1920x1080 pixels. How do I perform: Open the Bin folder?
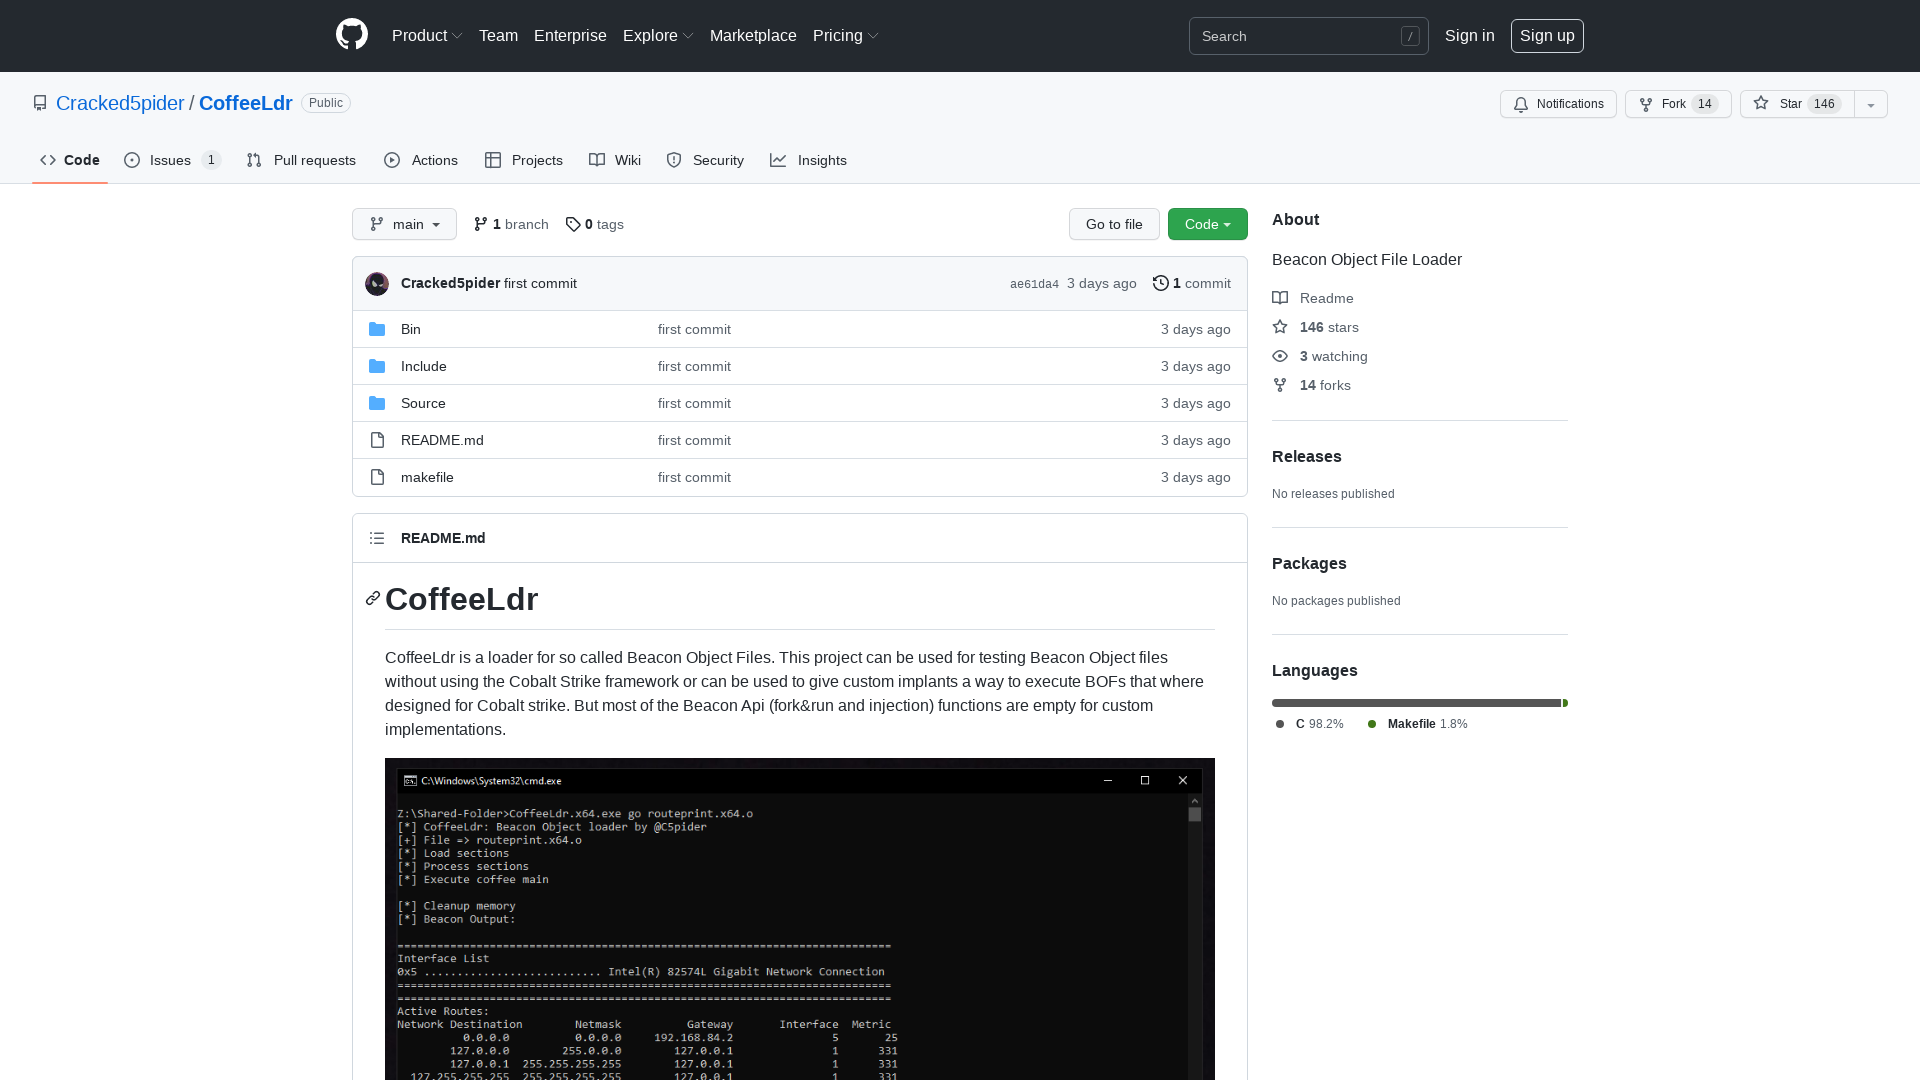(x=410, y=329)
